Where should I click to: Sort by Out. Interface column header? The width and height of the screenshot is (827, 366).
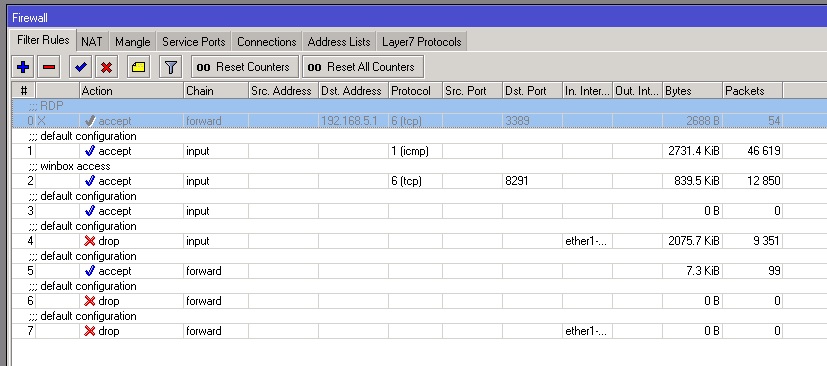tap(638, 91)
